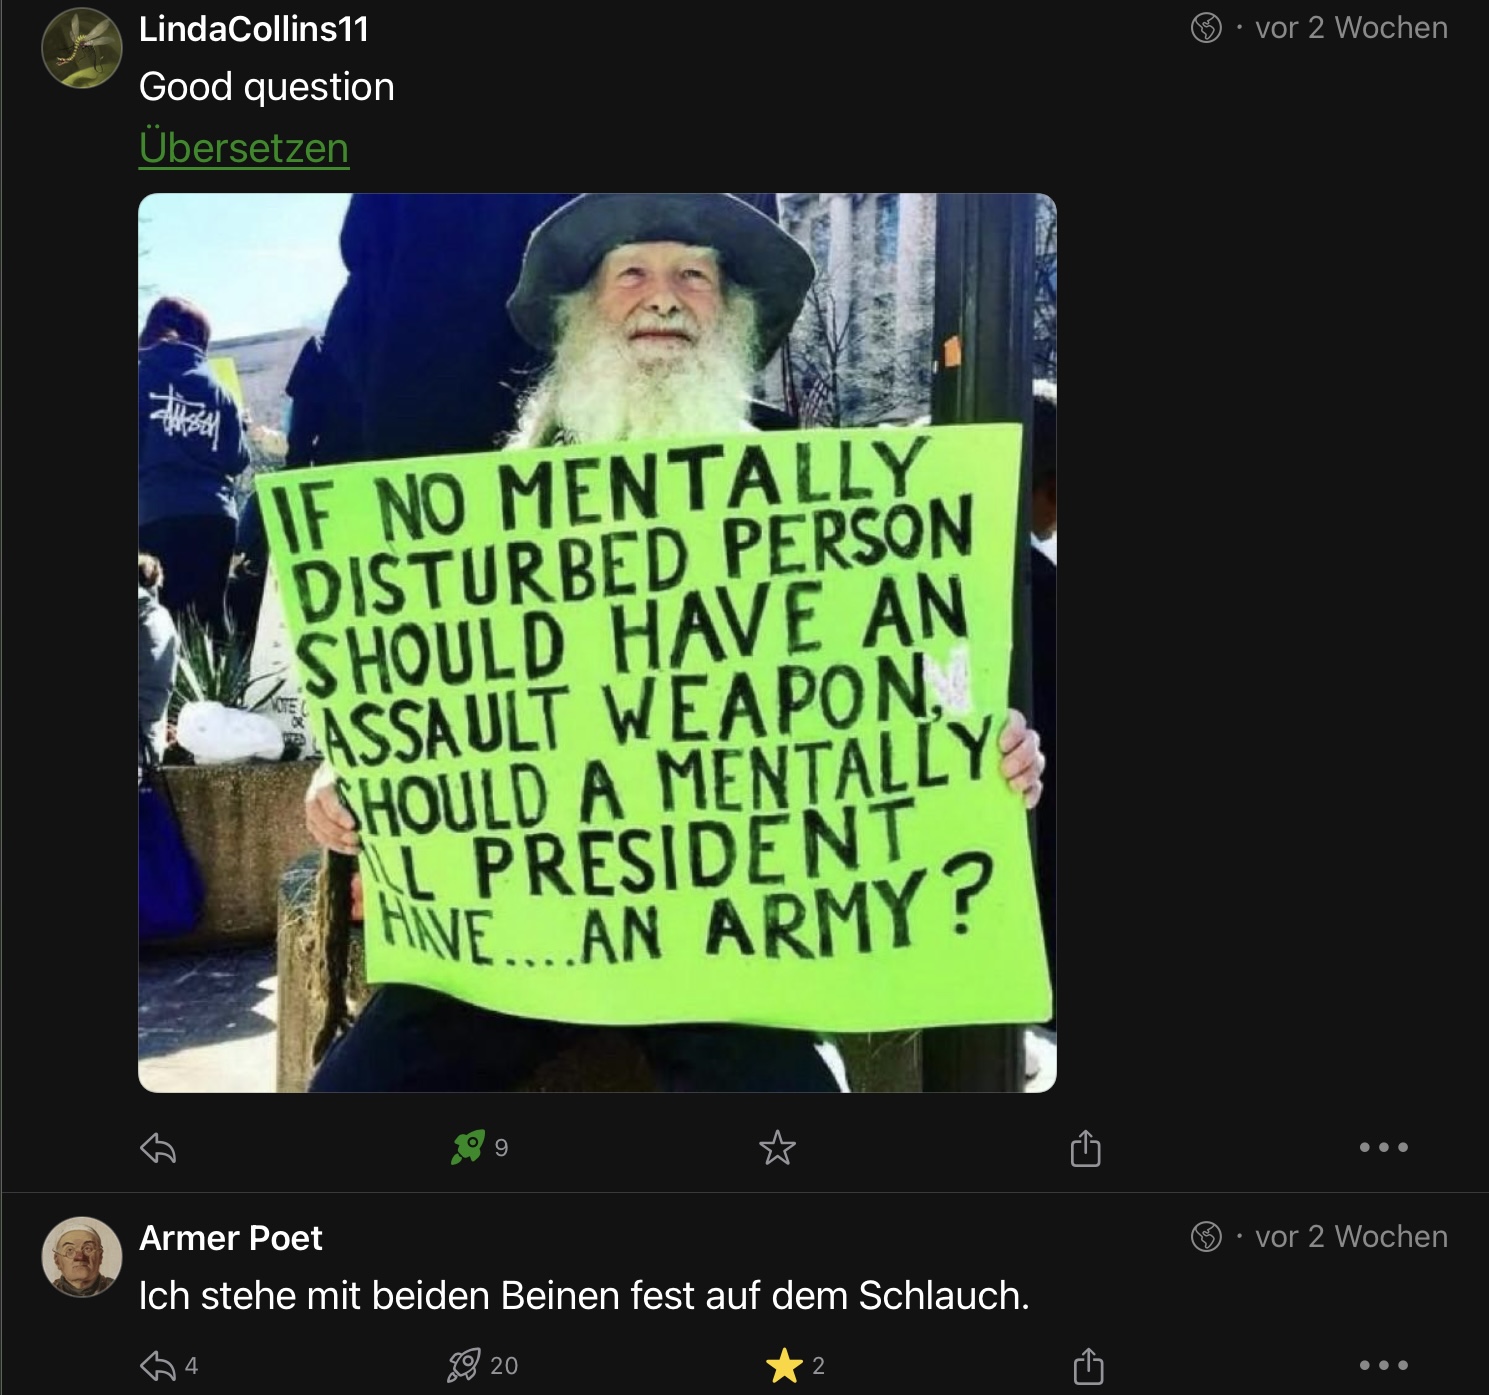Click the "Good question" post text
The width and height of the screenshot is (1489, 1395).
[x=267, y=87]
